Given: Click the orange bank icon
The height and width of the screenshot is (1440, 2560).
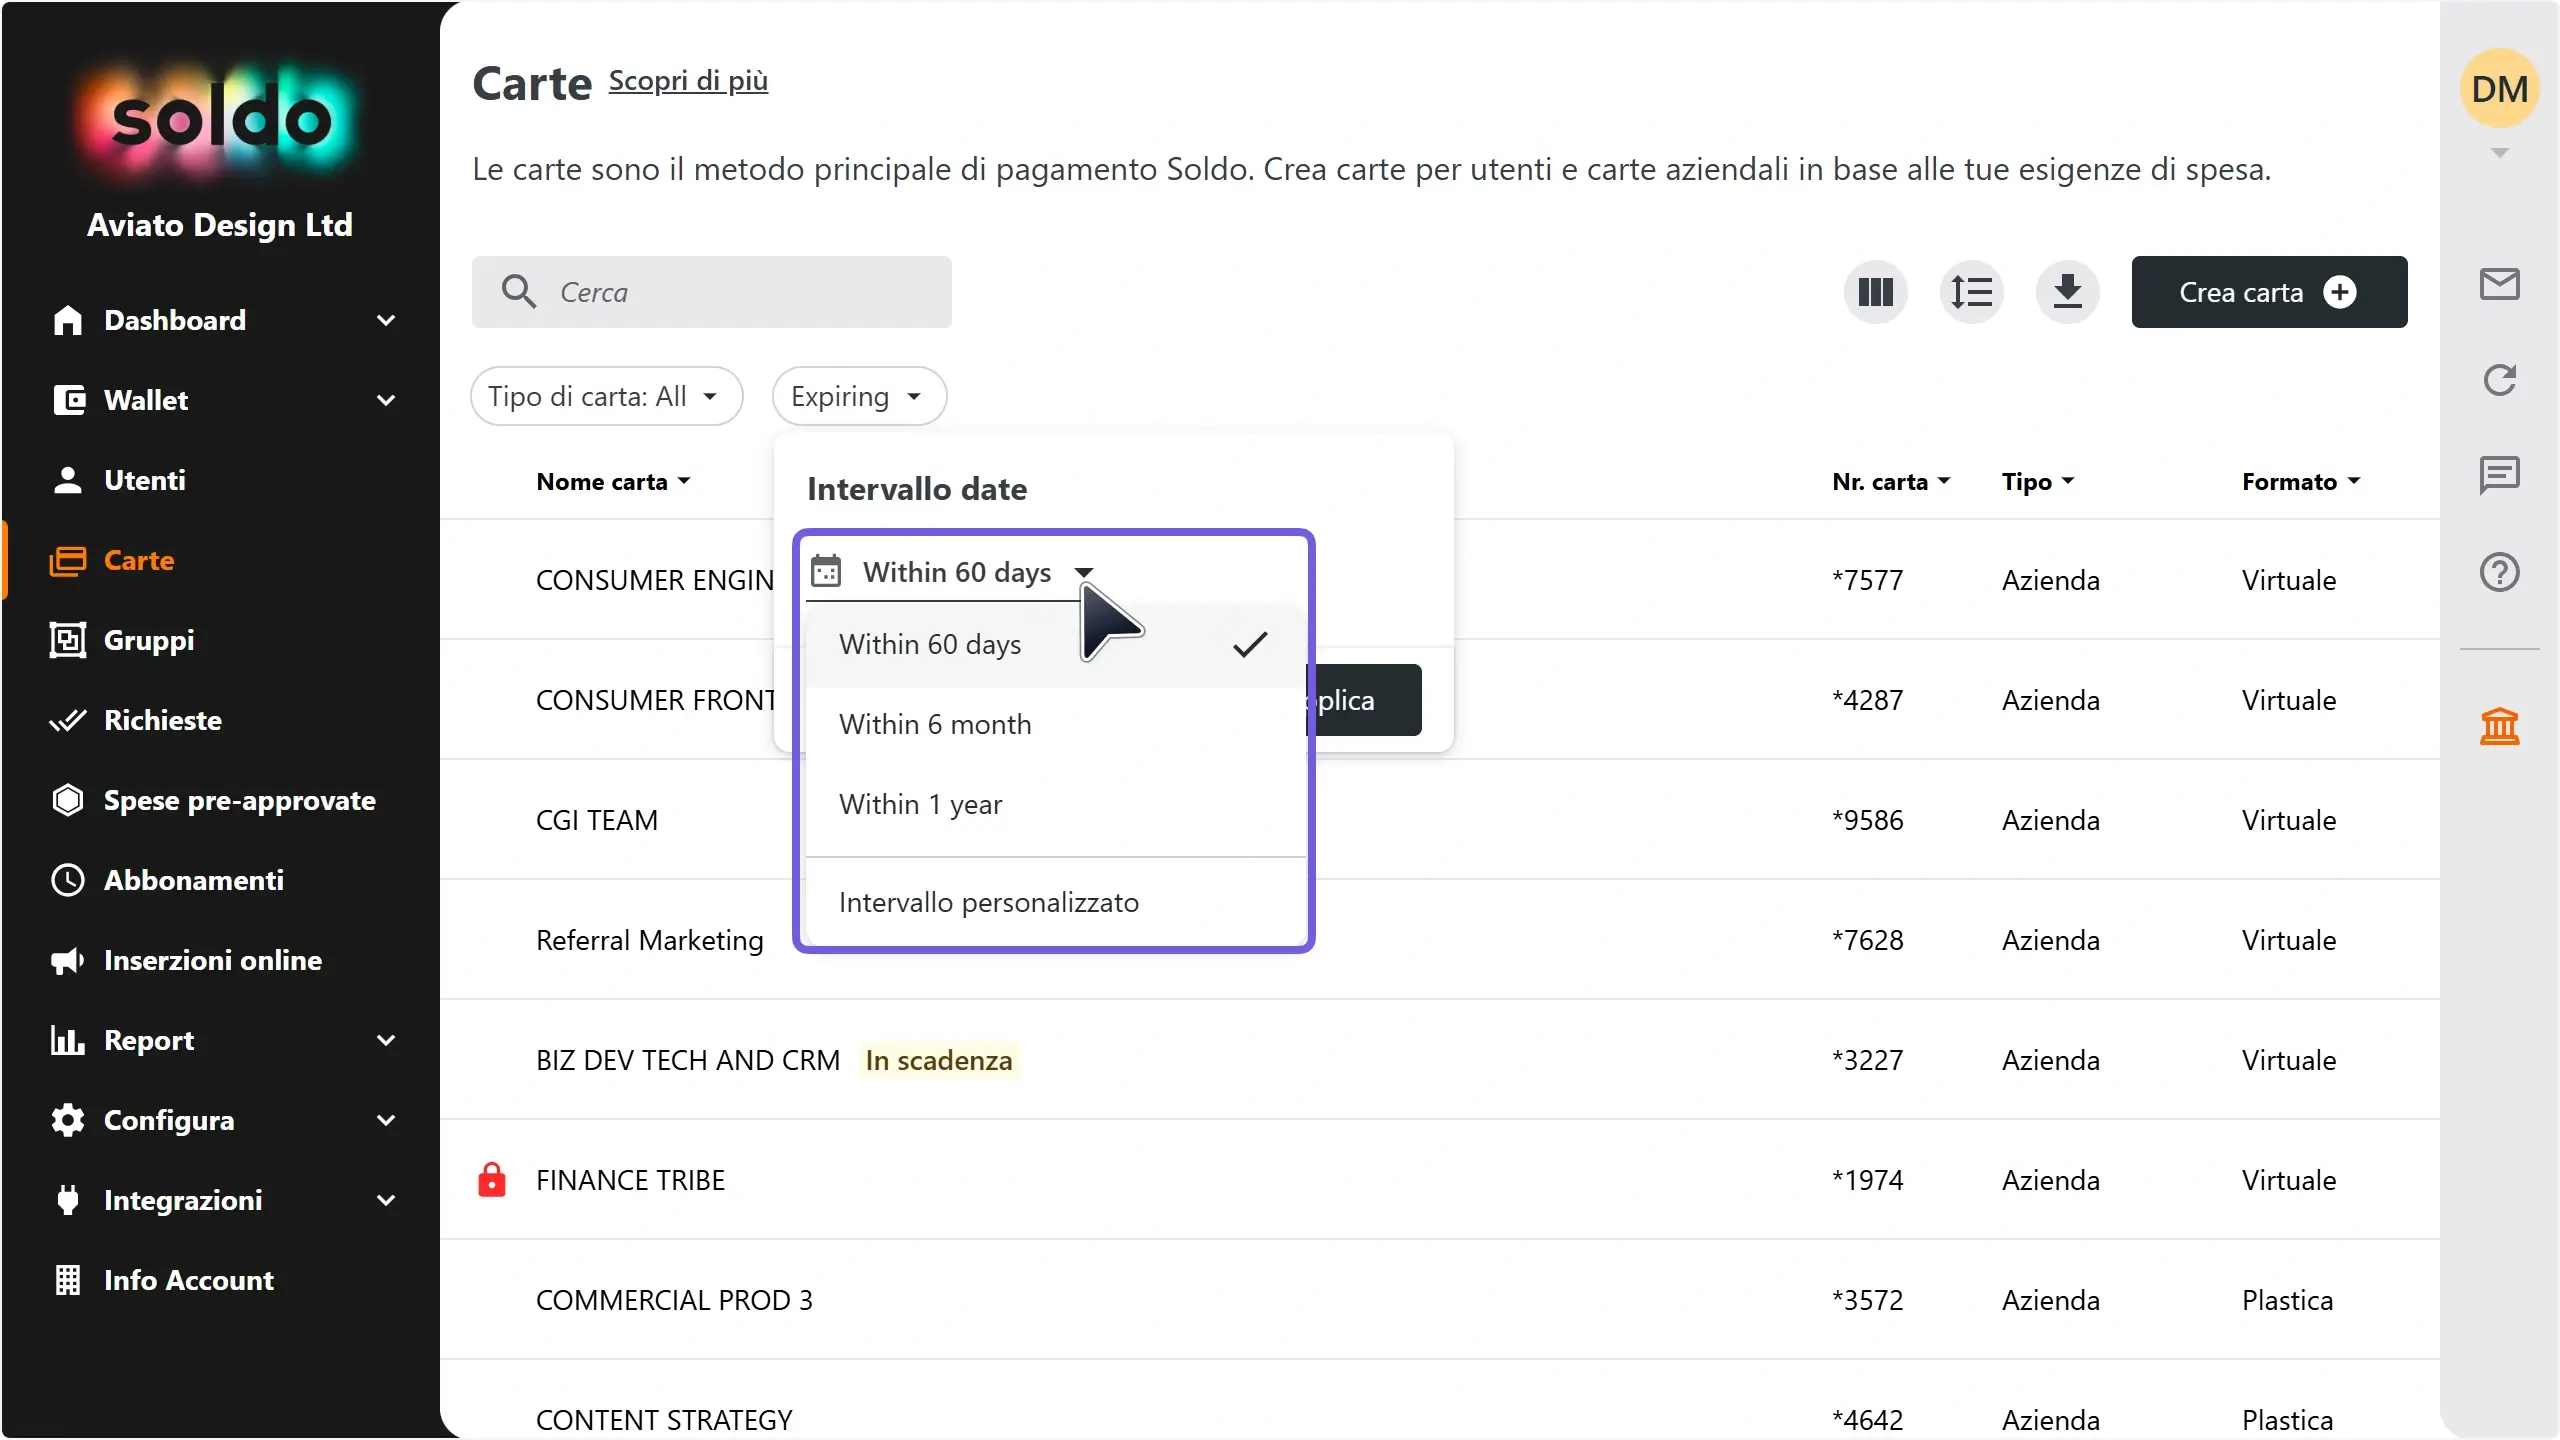Looking at the screenshot, I should pyautogui.click(x=2499, y=726).
